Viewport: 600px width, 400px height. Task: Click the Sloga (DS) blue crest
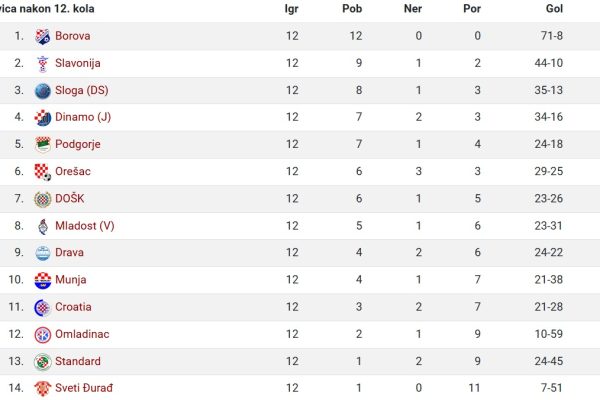42,91
